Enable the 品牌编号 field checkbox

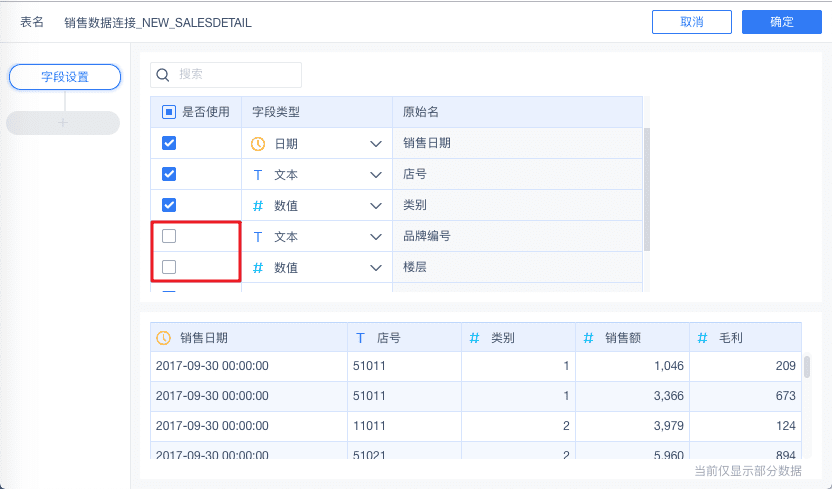169,237
